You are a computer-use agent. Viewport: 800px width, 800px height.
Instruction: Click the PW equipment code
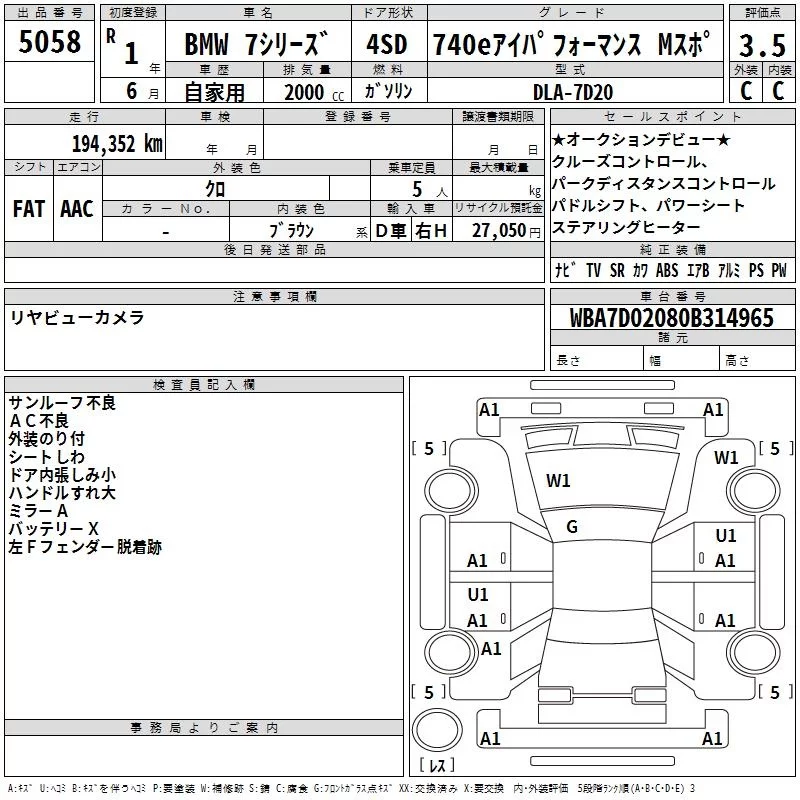(779, 270)
